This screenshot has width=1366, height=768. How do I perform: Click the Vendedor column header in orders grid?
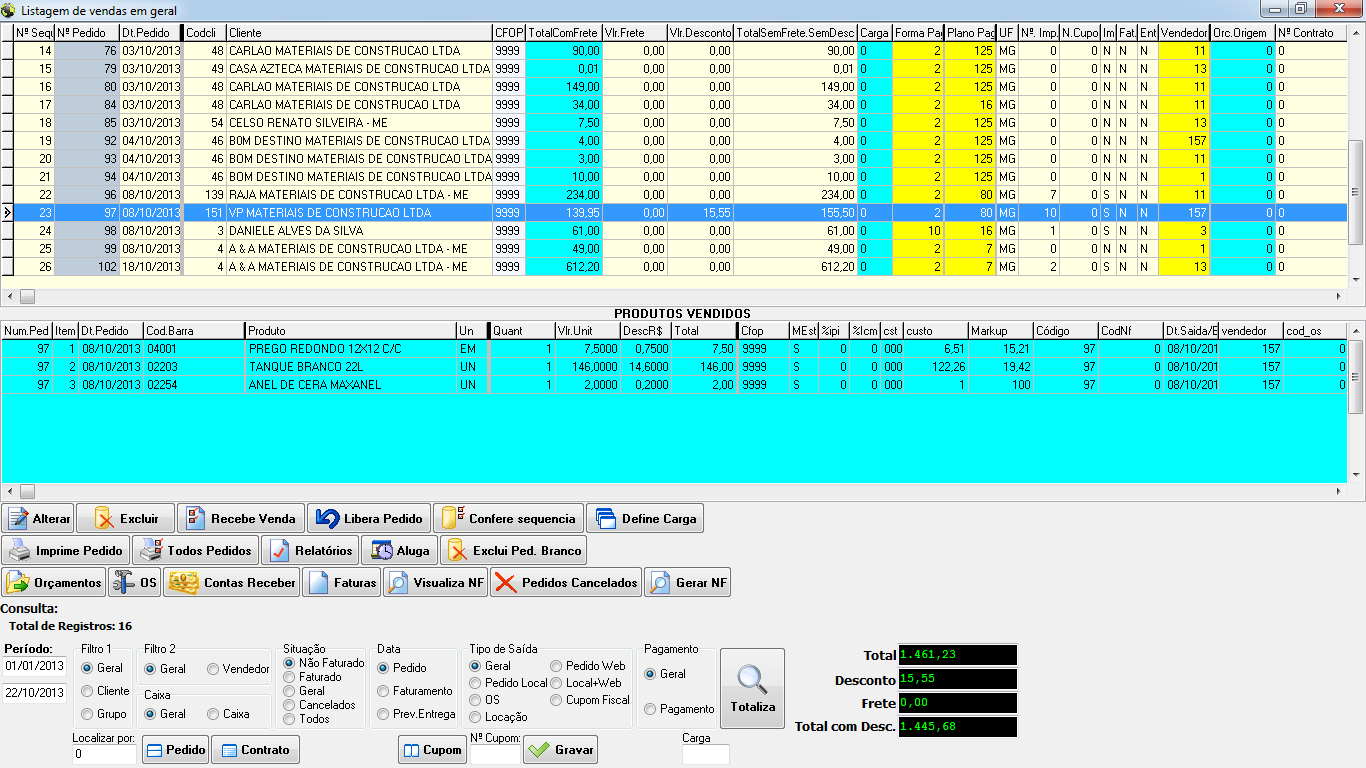(1184, 33)
